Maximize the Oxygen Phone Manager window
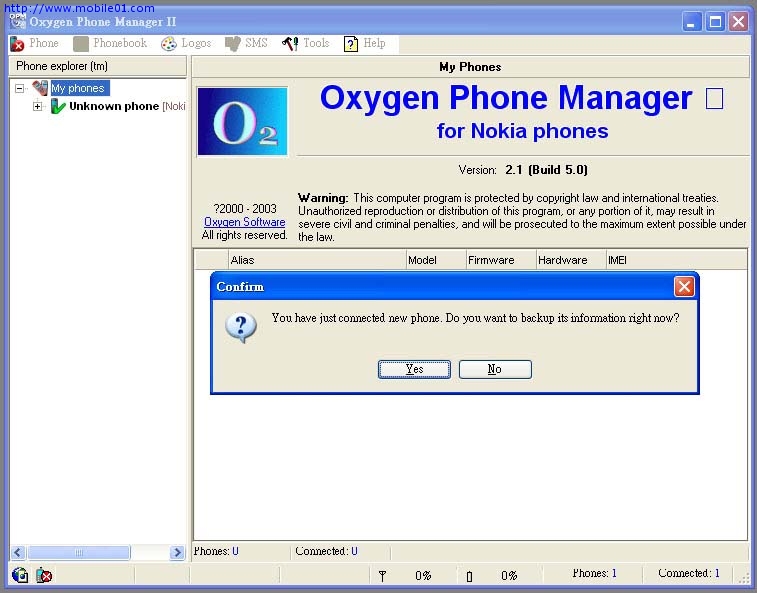Viewport: 757px width, 593px height. [x=715, y=22]
